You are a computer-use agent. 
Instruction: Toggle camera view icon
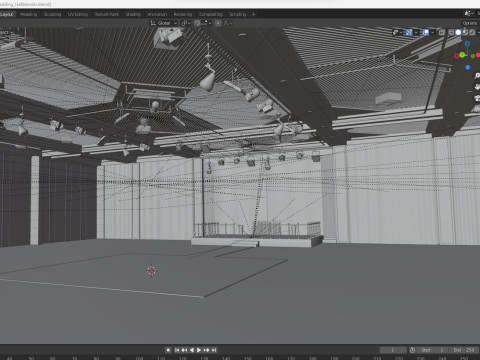coord(477,98)
